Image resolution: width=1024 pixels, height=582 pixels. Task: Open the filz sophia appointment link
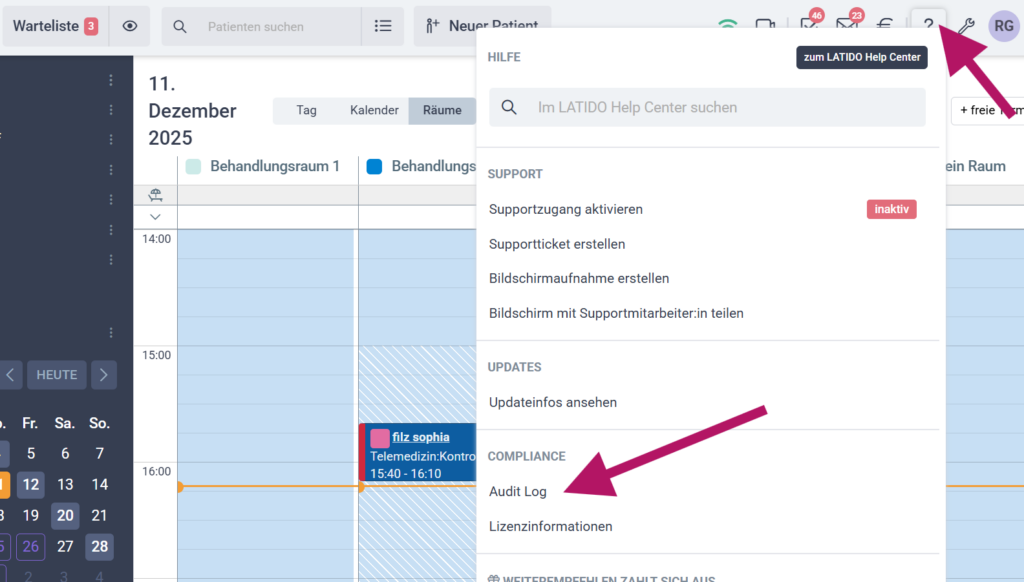421,437
